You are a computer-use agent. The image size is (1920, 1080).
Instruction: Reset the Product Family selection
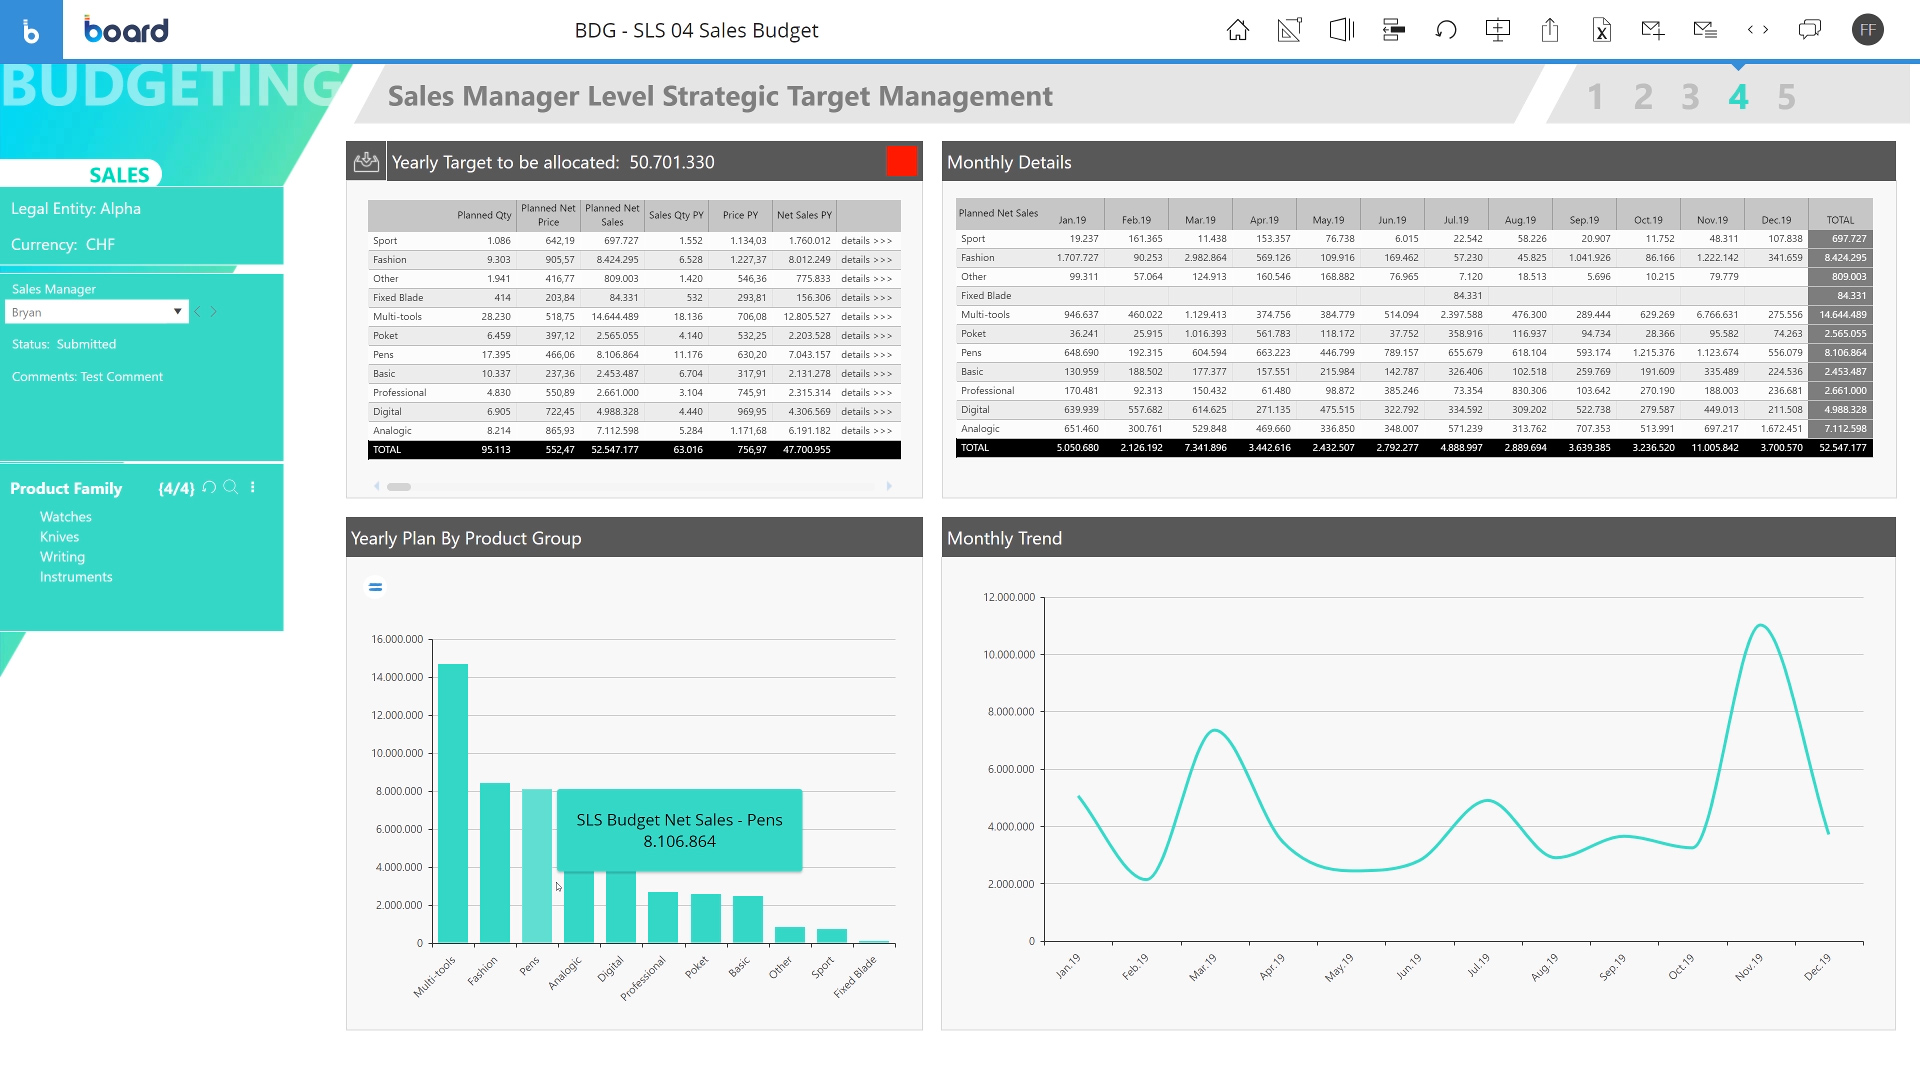[209, 487]
